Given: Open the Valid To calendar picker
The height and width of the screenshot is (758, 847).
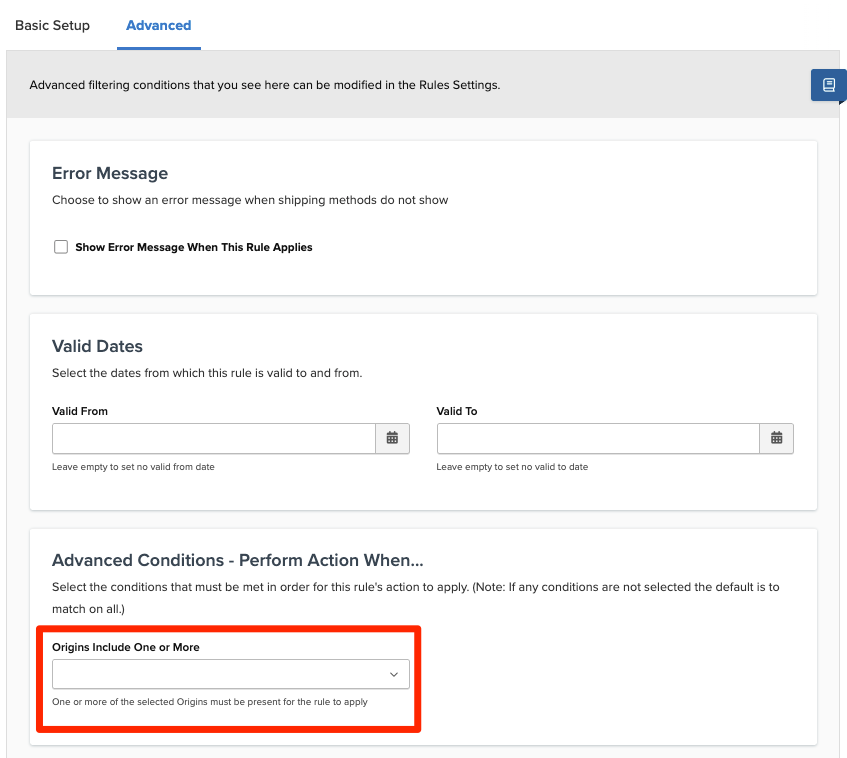Looking at the screenshot, I should (x=777, y=438).
